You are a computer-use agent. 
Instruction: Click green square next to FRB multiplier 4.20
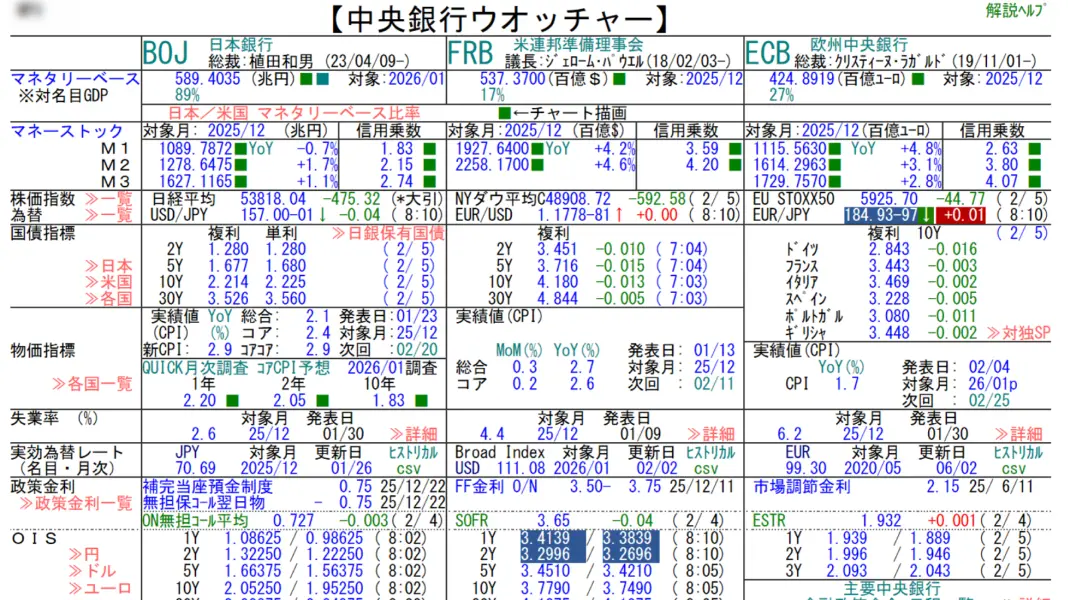tap(735, 165)
